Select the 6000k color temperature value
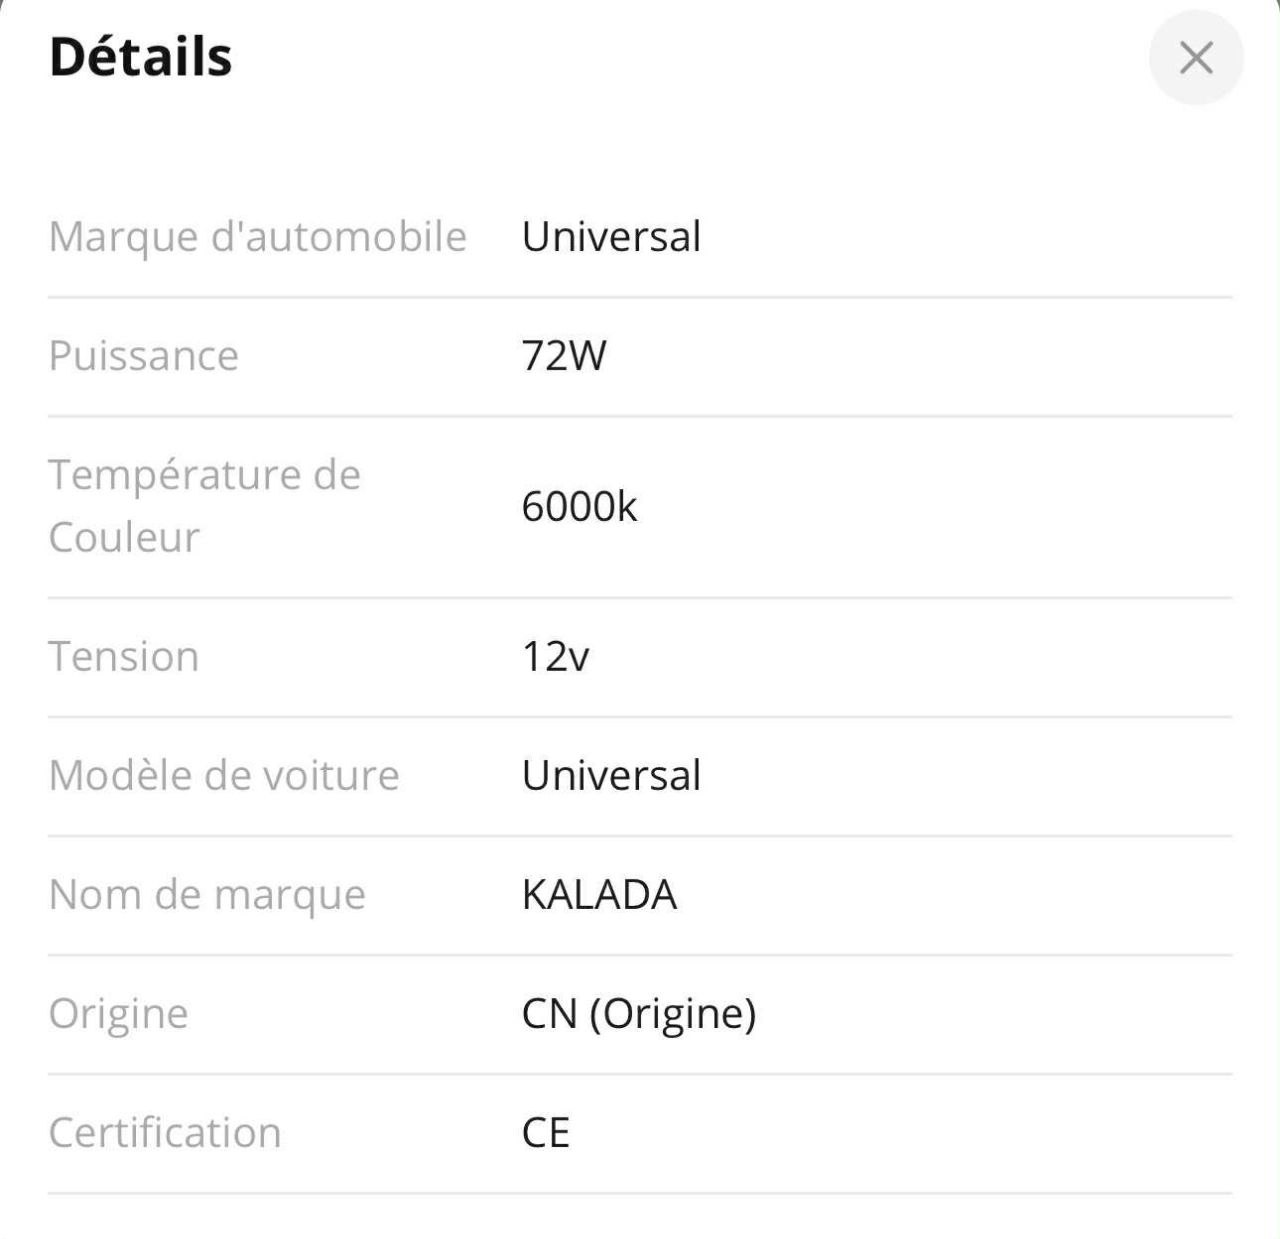Image resolution: width=1280 pixels, height=1239 pixels. pyautogui.click(x=579, y=507)
